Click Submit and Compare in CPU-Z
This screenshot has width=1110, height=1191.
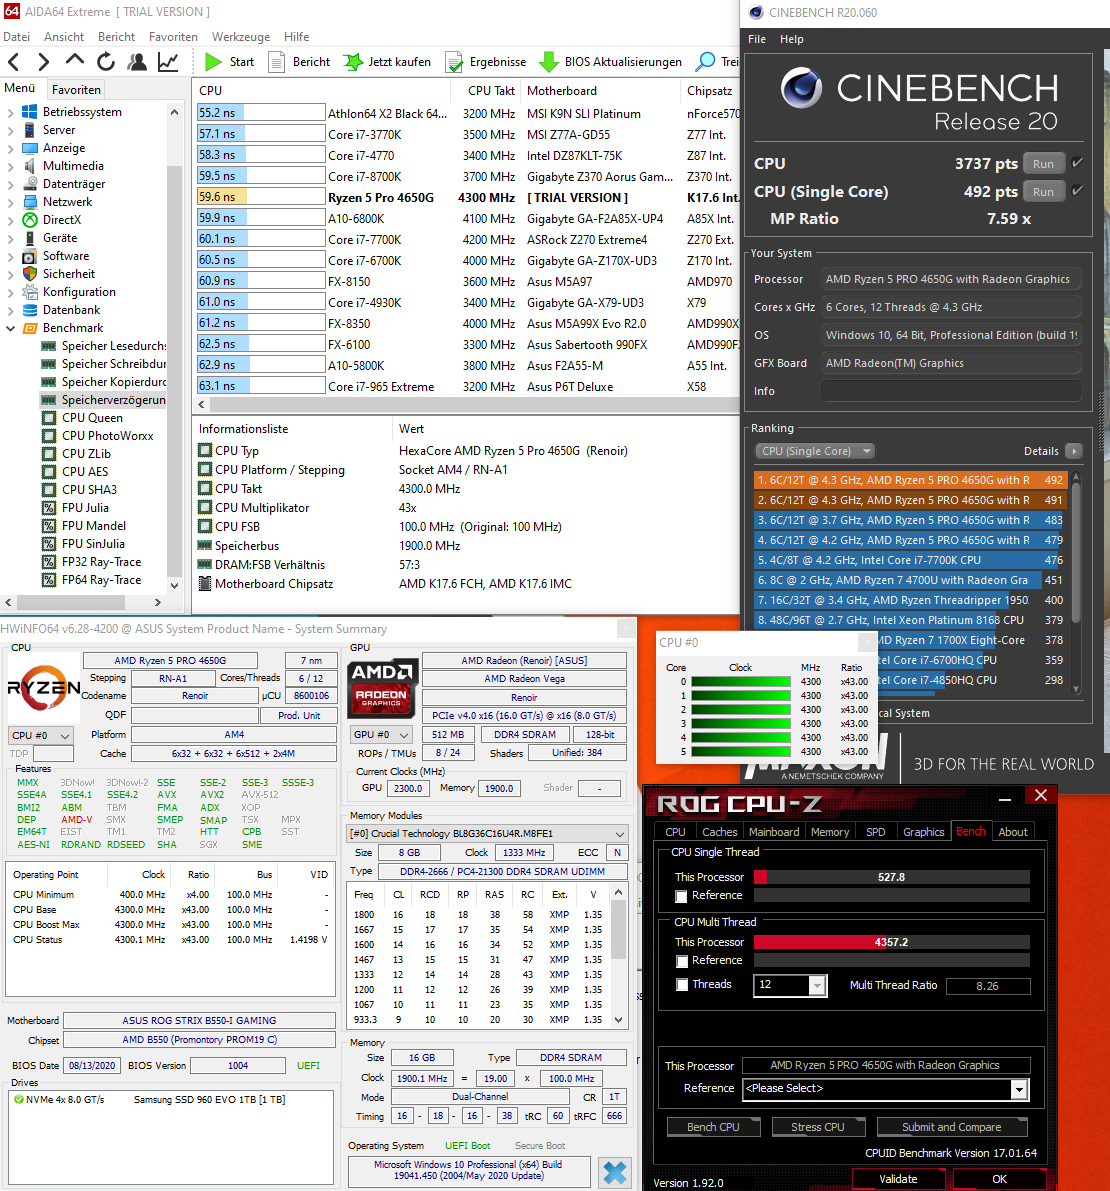coord(951,1127)
